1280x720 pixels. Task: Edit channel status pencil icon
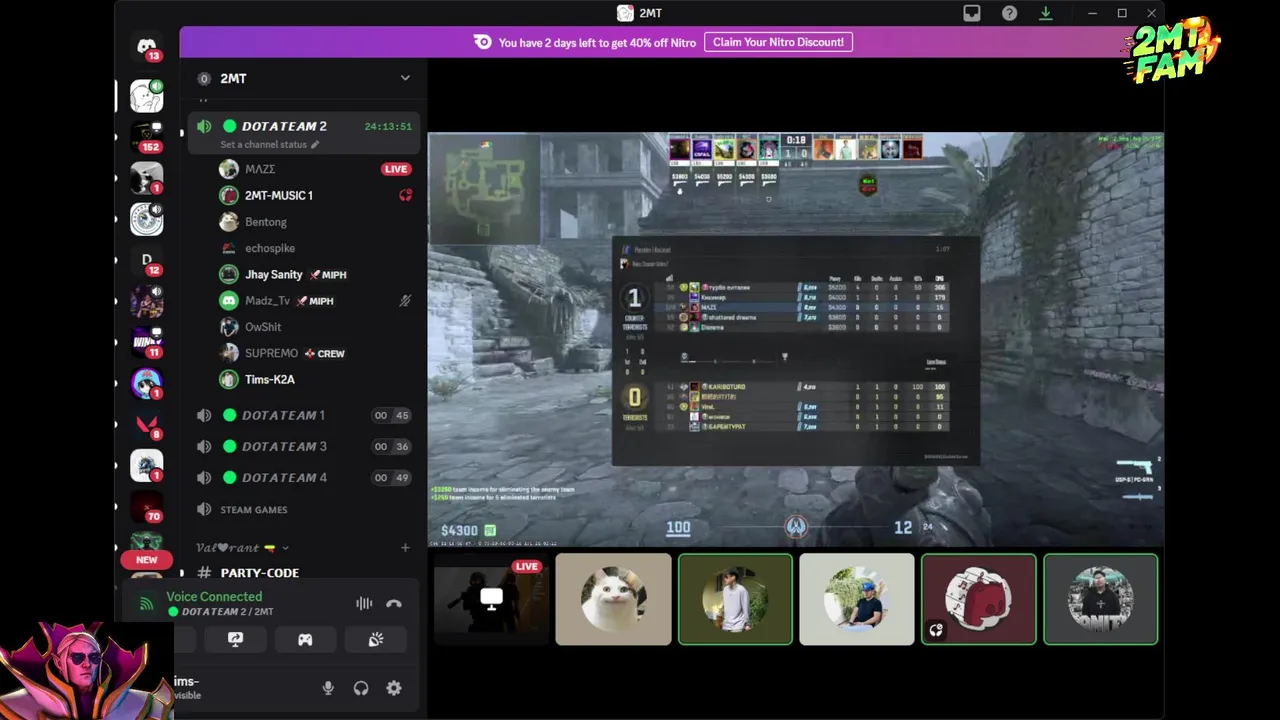pyautogui.click(x=315, y=144)
